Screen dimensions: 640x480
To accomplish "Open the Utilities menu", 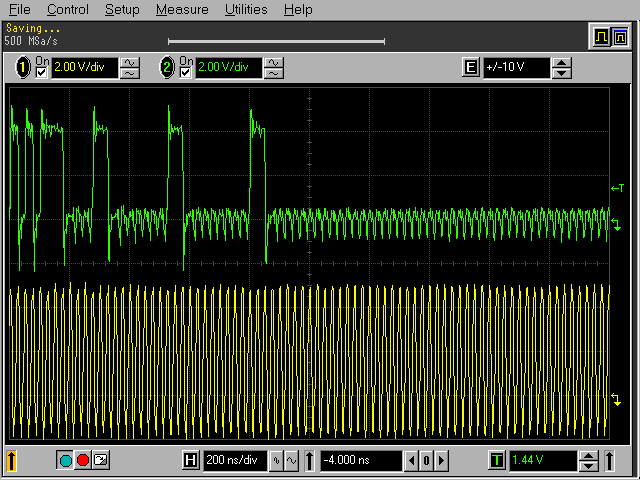I will click(246, 9).
